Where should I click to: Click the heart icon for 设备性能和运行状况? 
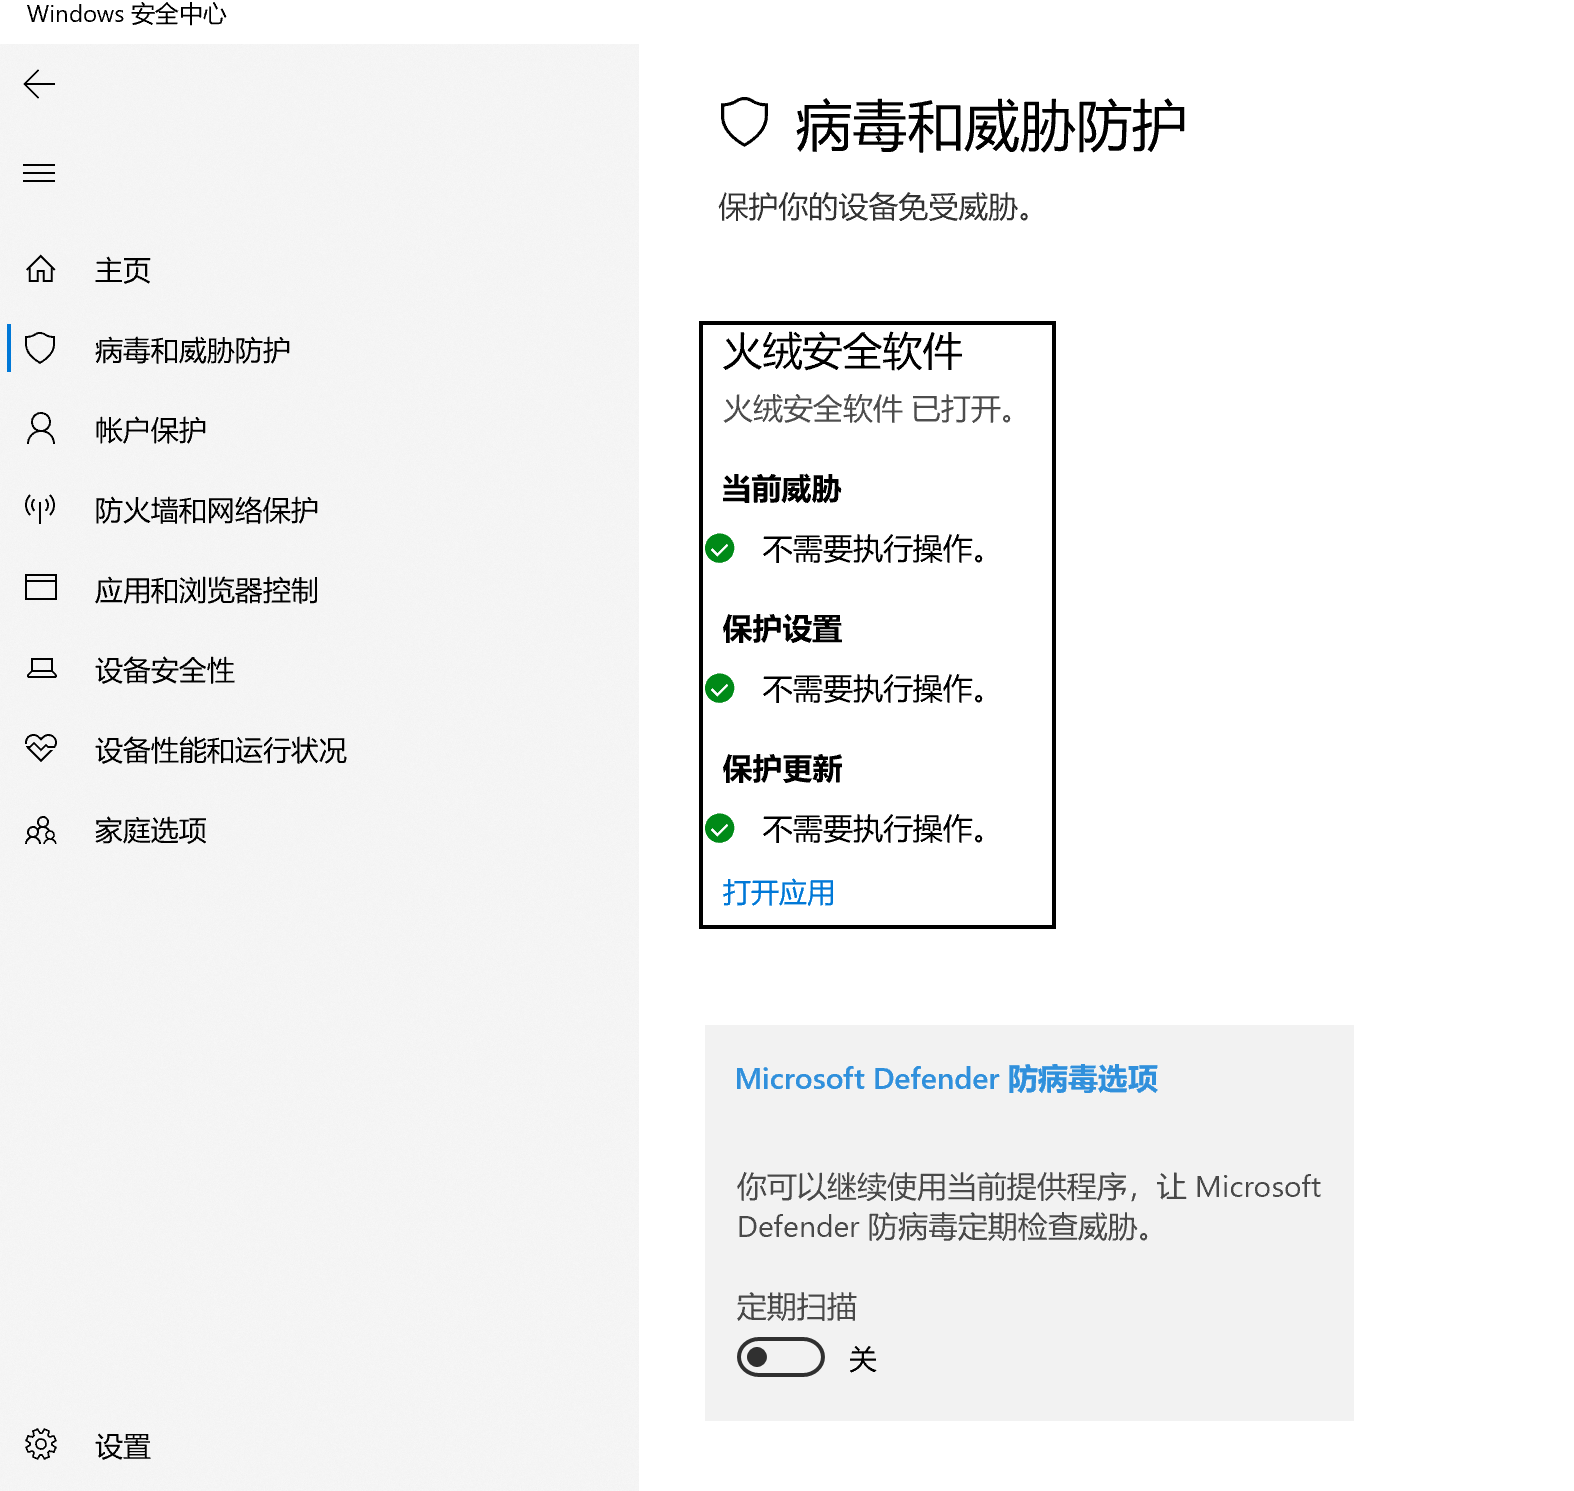pos(41,747)
